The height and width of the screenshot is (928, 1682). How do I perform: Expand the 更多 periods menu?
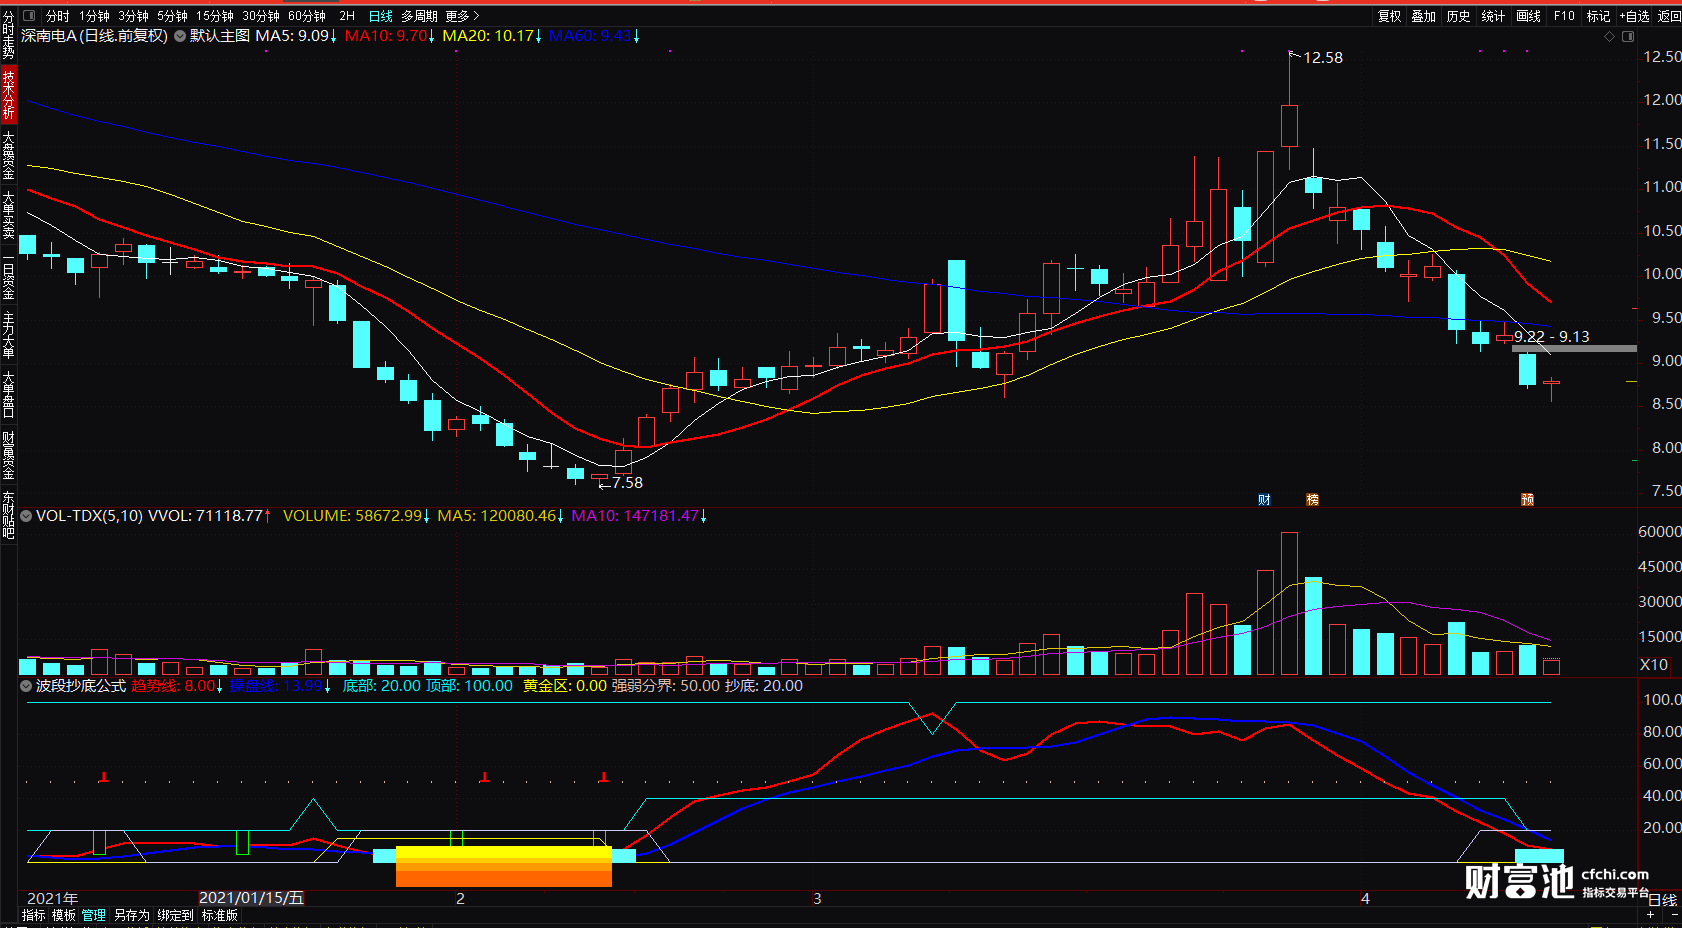[x=462, y=16]
